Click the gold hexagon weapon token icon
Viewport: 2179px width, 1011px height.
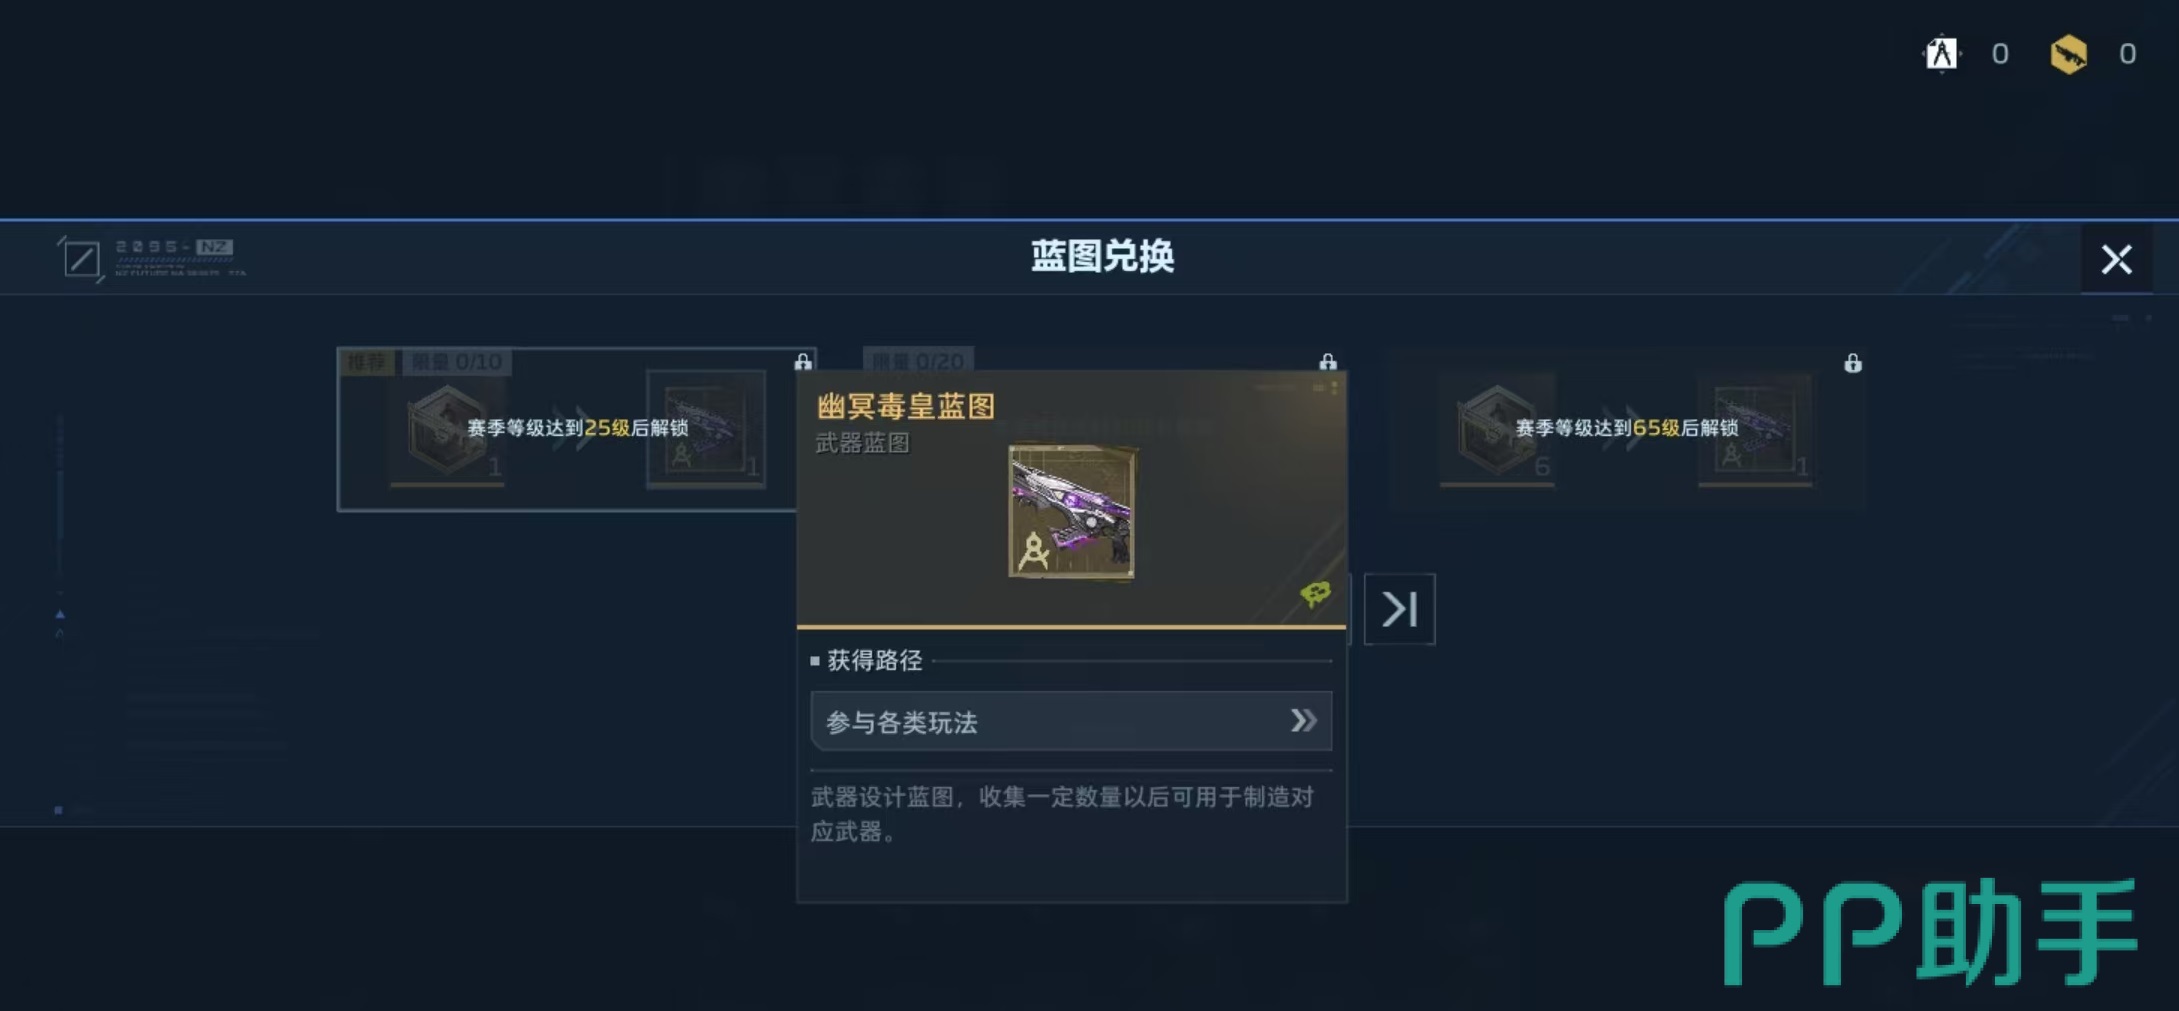click(2068, 54)
